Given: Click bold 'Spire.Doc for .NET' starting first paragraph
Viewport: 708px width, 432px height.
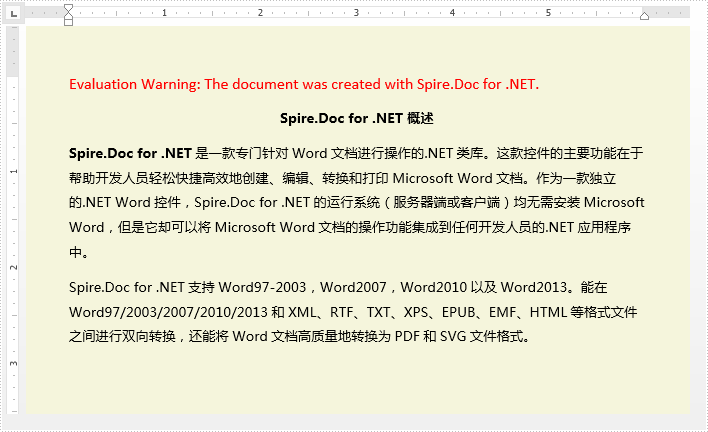Looking at the screenshot, I should 130,153.
